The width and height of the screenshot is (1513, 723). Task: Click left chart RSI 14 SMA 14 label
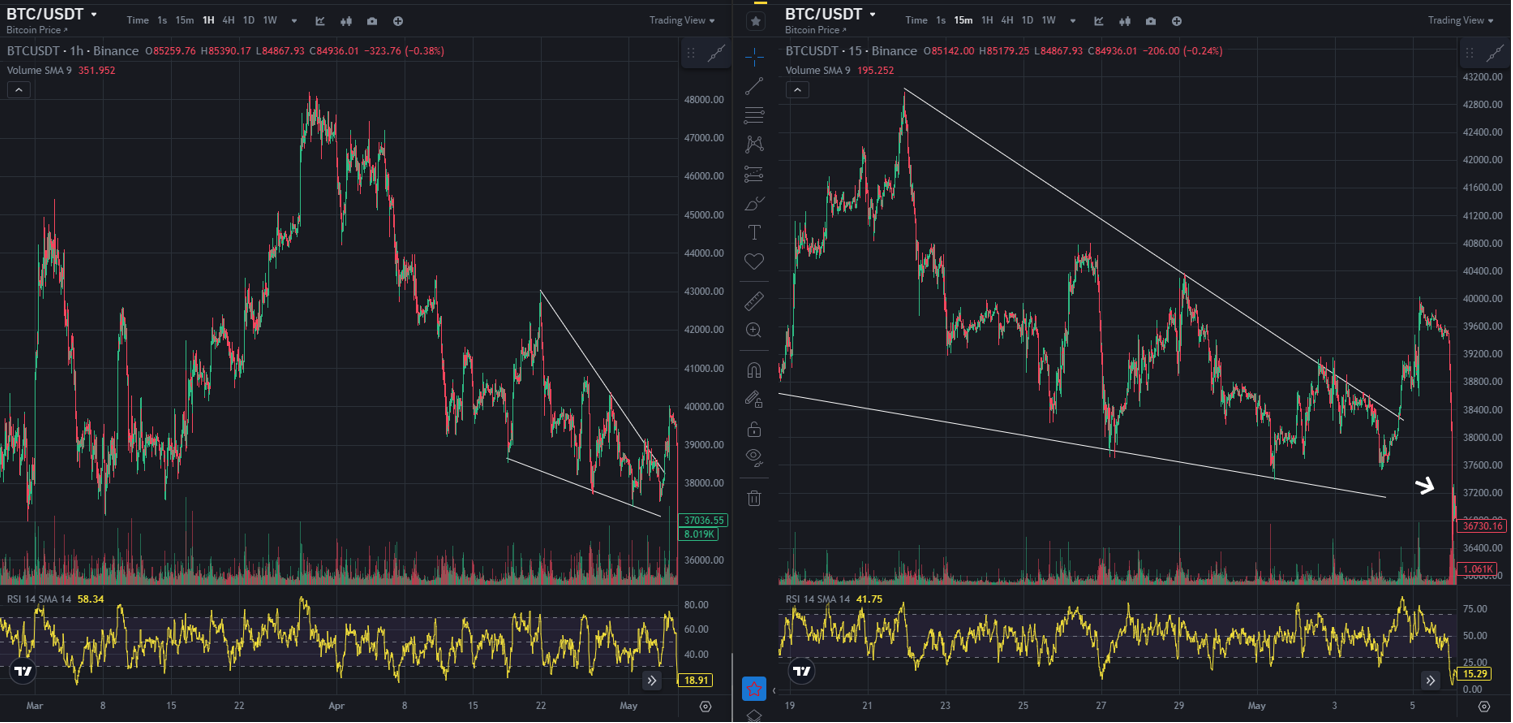39,599
